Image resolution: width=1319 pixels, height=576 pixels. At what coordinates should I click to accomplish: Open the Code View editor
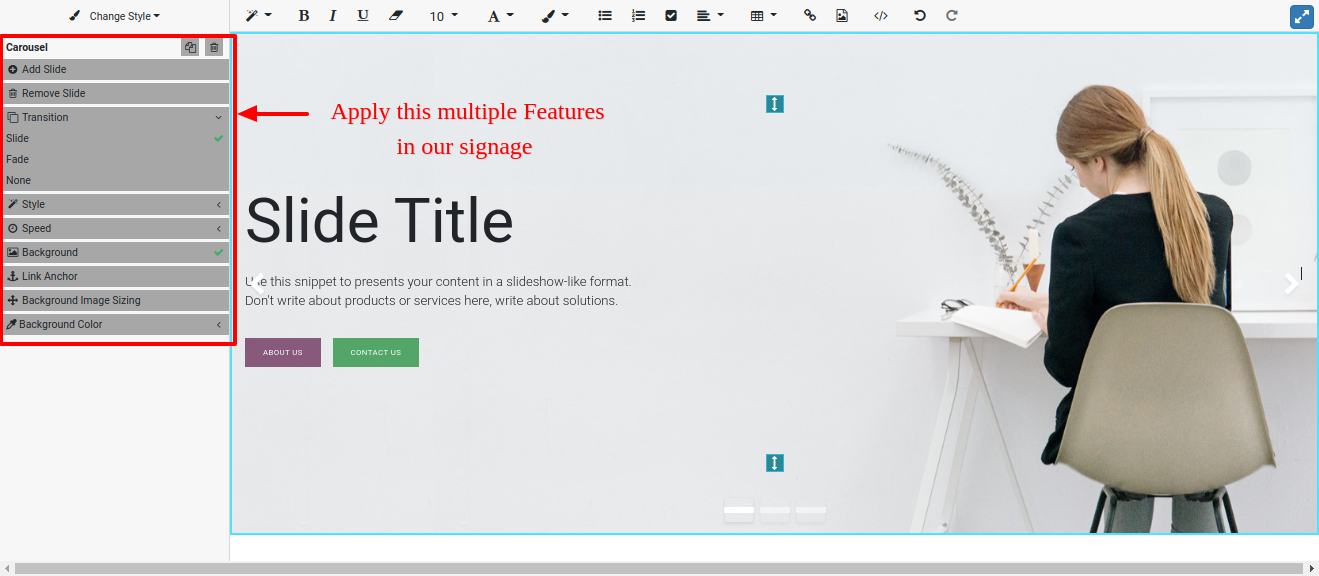(x=881, y=15)
